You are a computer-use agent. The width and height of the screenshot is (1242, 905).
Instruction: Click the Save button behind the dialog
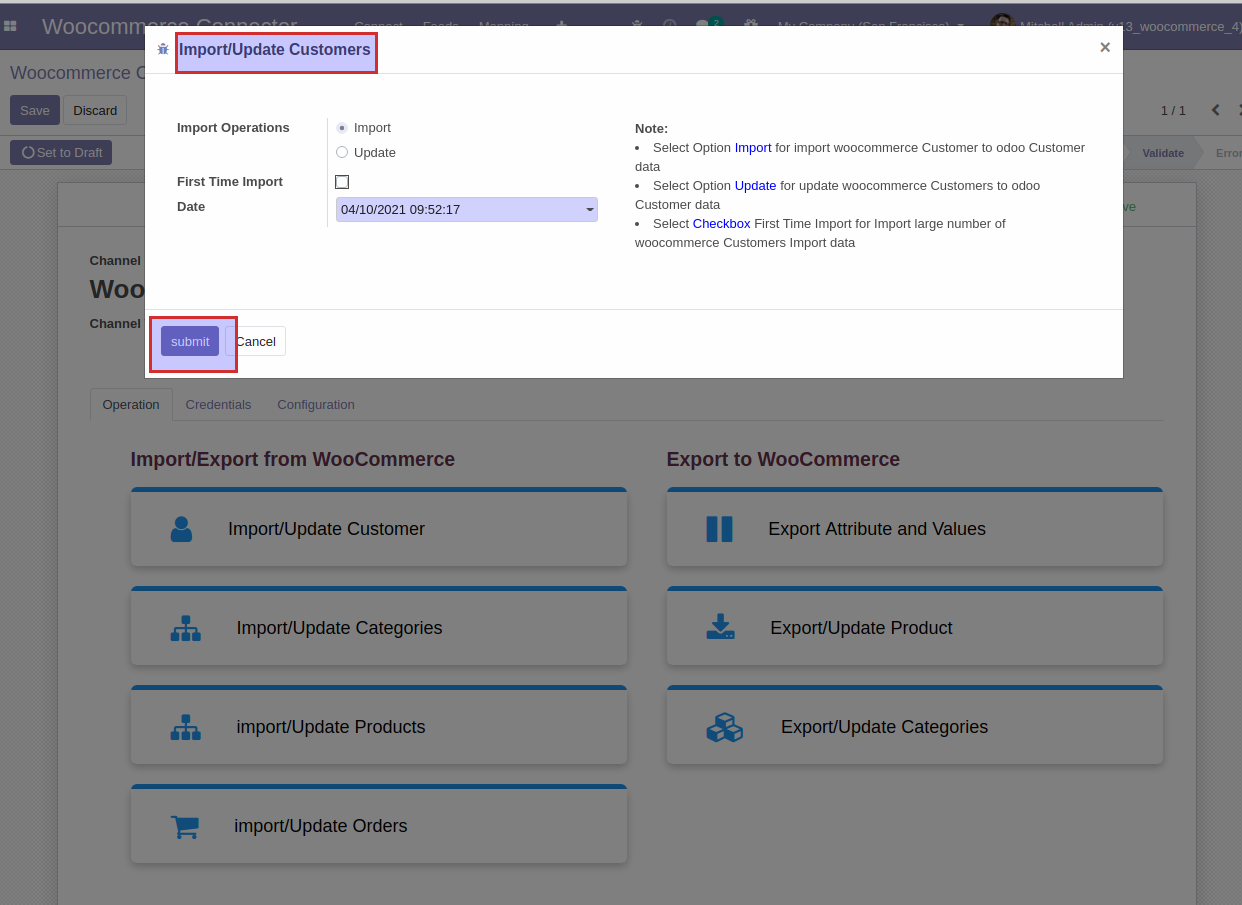35,110
